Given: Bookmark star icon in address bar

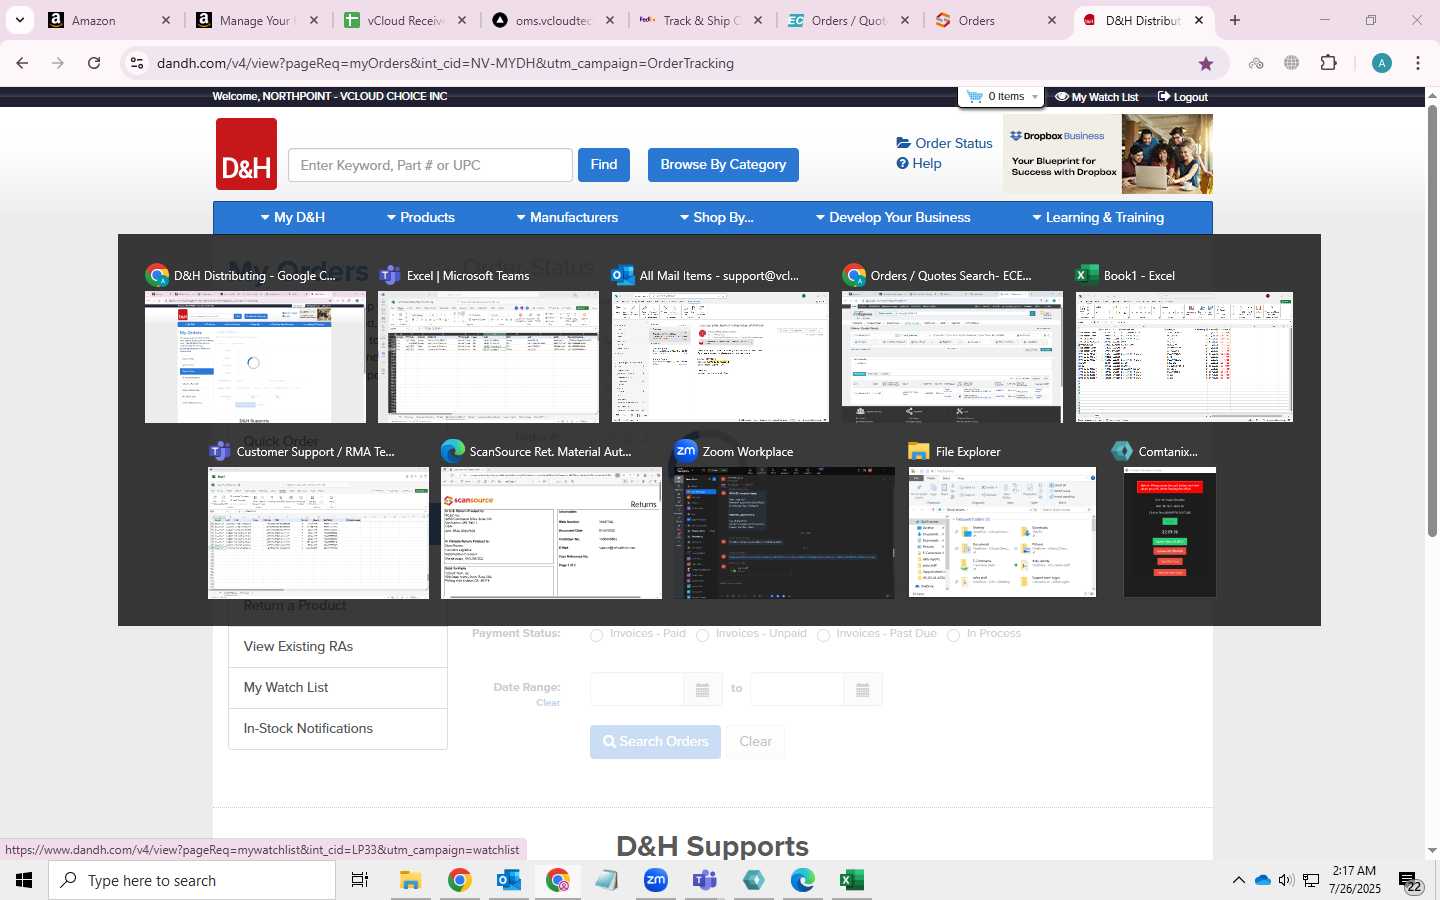Looking at the screenshot, I should [1206, 63].
